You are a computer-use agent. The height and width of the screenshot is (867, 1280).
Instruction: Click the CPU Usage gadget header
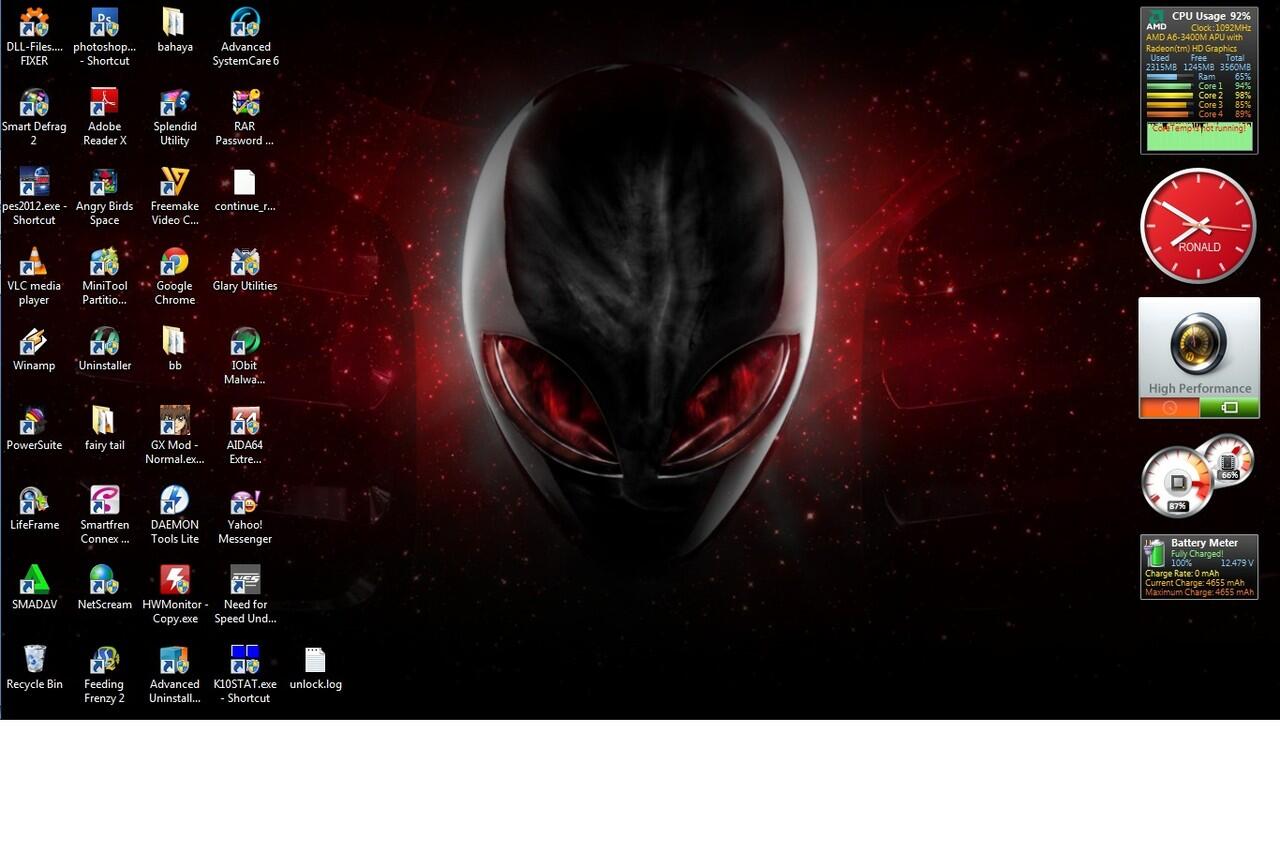(x=1211, y=16)
